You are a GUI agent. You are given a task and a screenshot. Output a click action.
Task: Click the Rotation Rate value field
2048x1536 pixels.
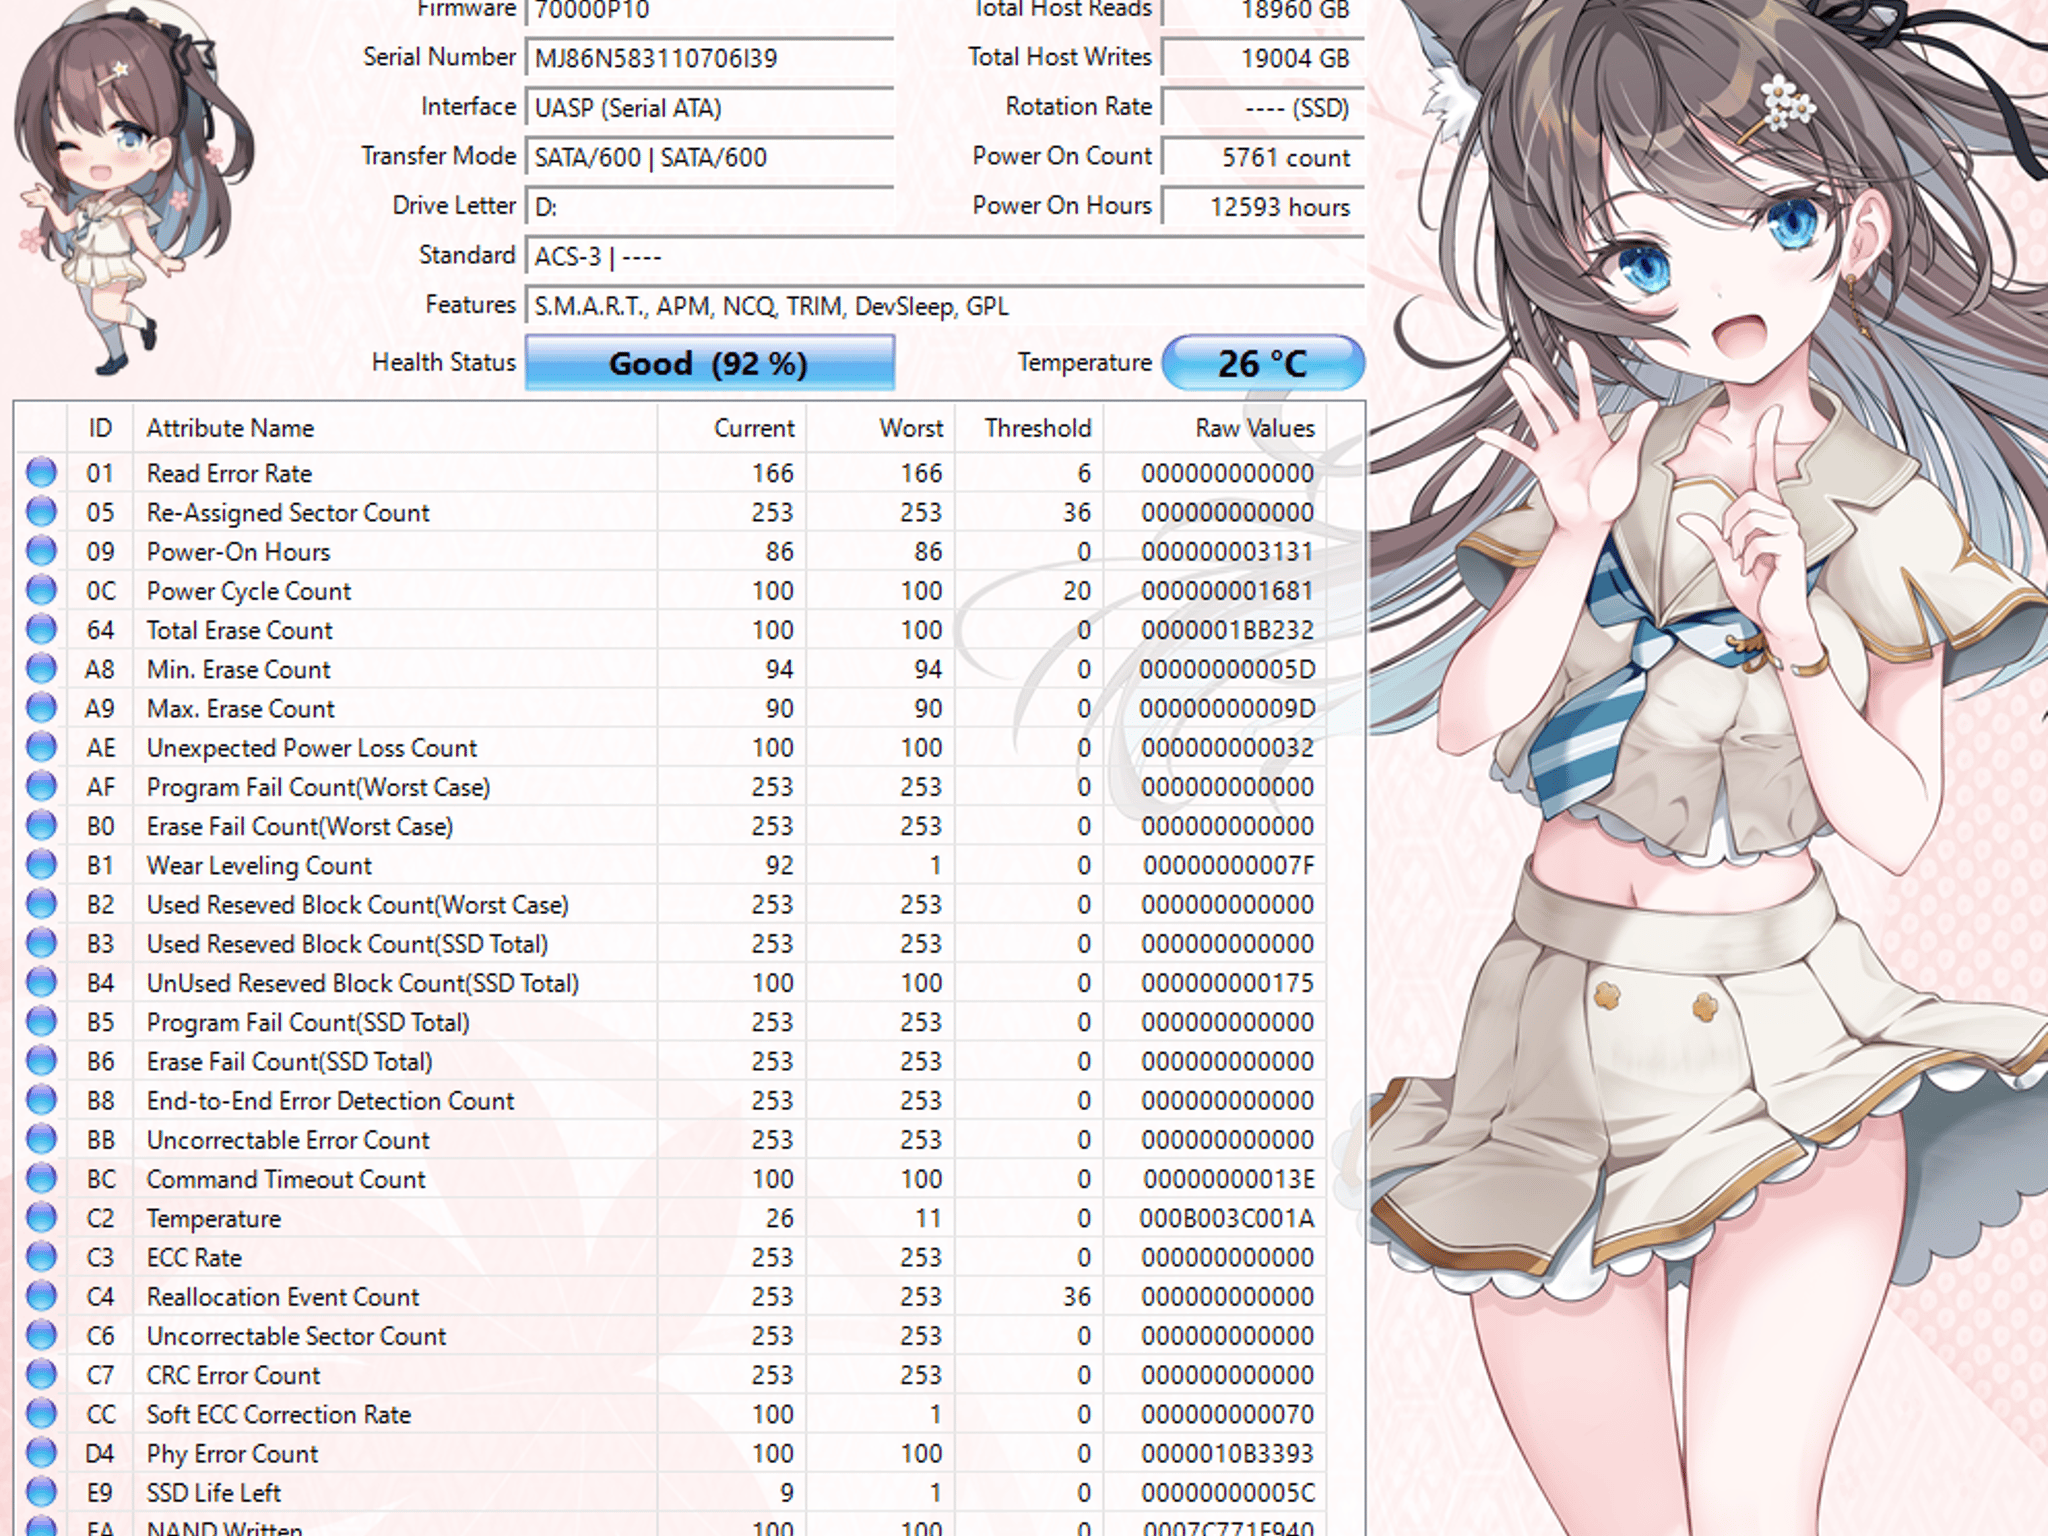(1263, 107)
